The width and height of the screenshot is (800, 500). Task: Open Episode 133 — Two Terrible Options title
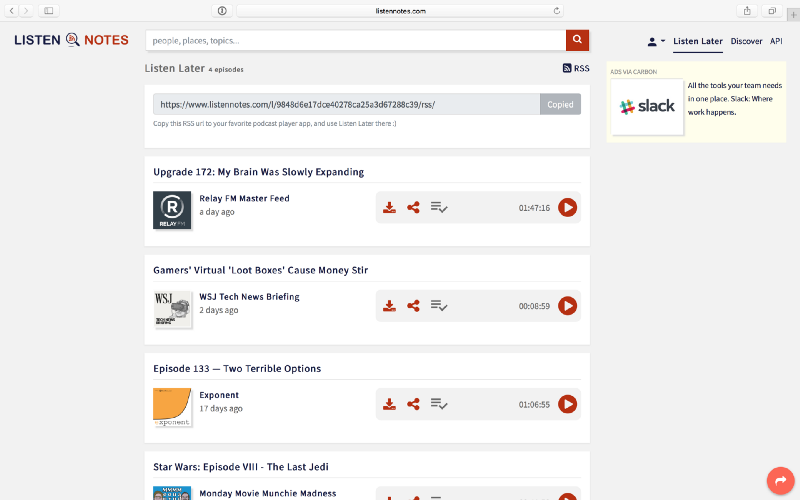tap(237, 368)
